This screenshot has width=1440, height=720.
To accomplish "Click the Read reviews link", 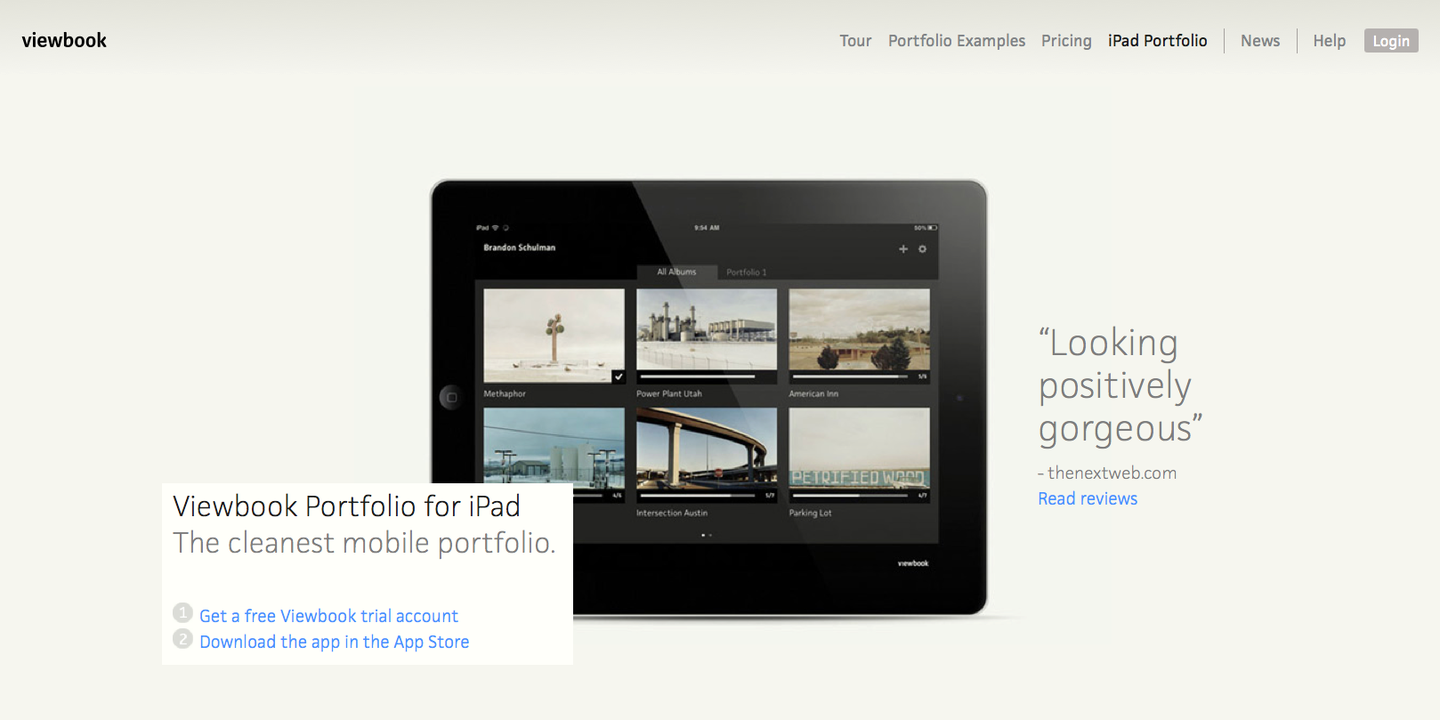I will 1087,499.
